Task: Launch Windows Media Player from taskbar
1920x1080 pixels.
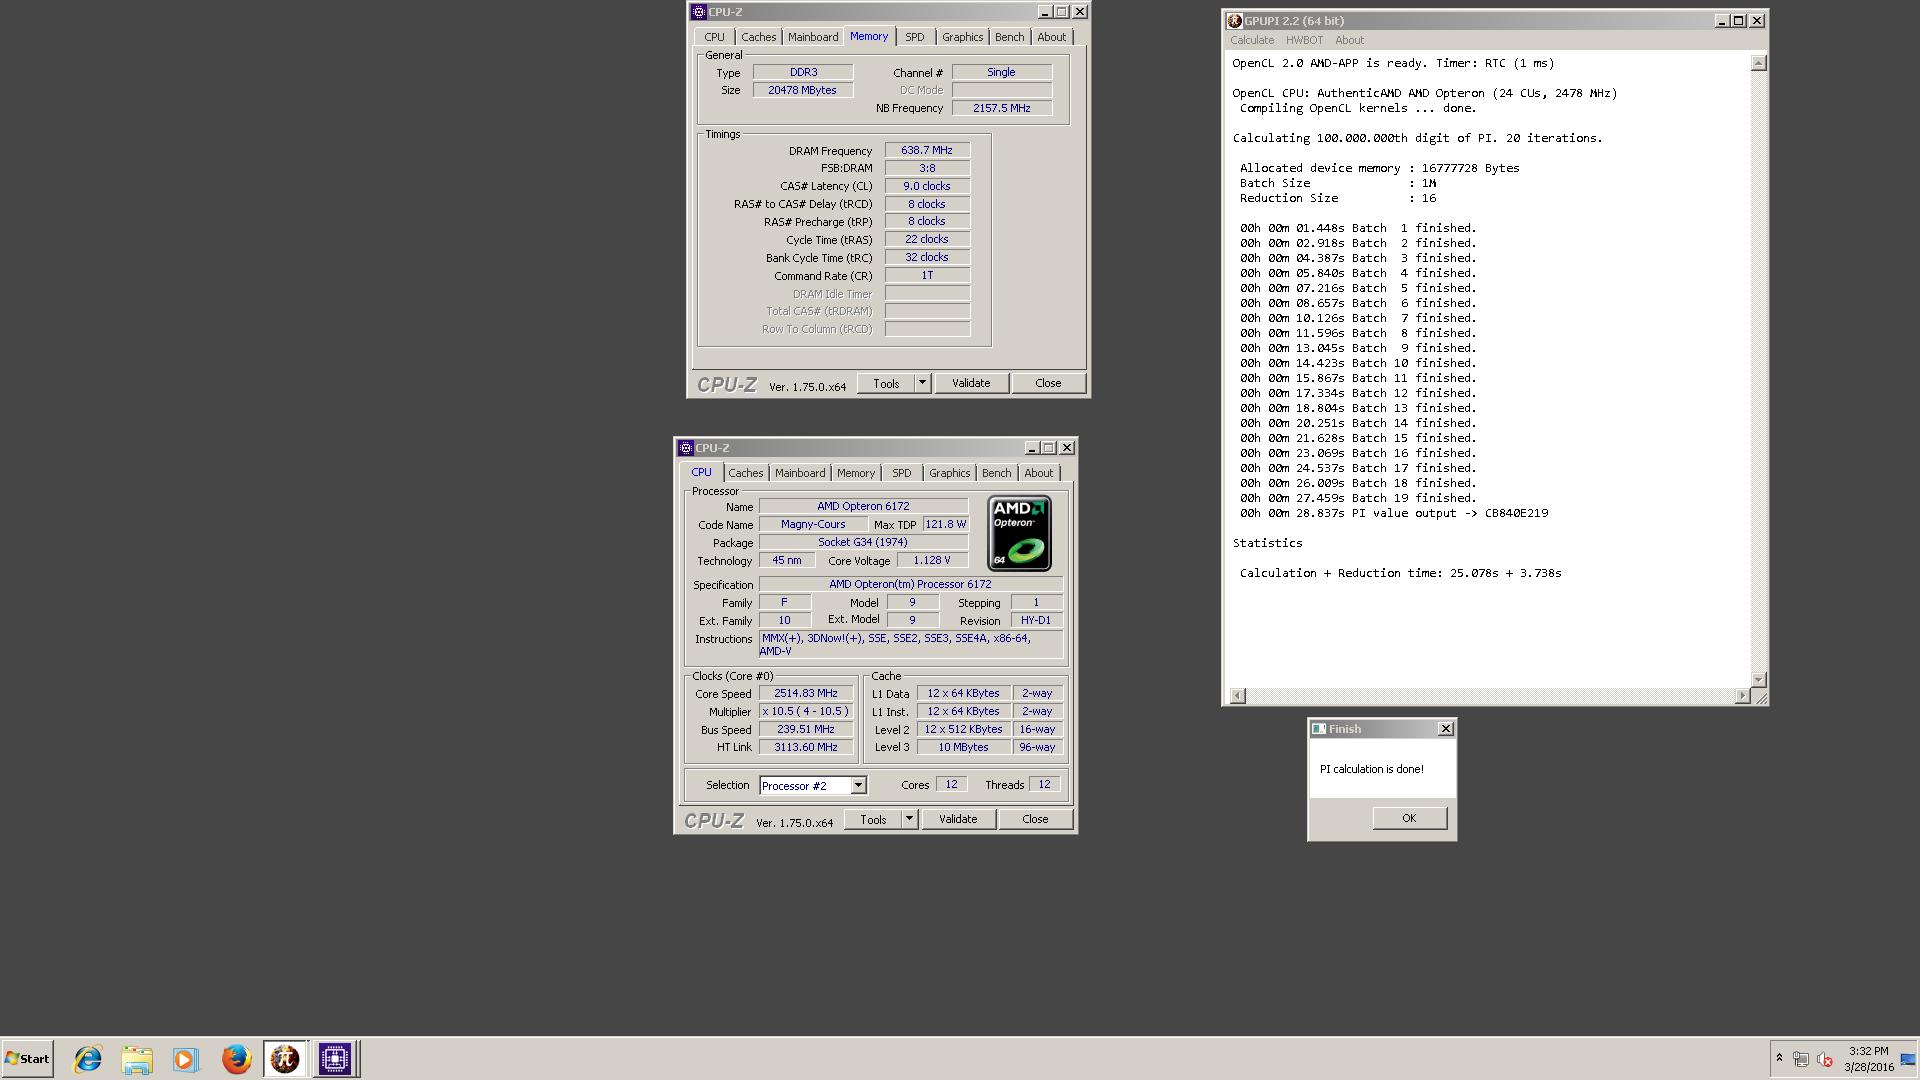Action: tap(186, 1059)
